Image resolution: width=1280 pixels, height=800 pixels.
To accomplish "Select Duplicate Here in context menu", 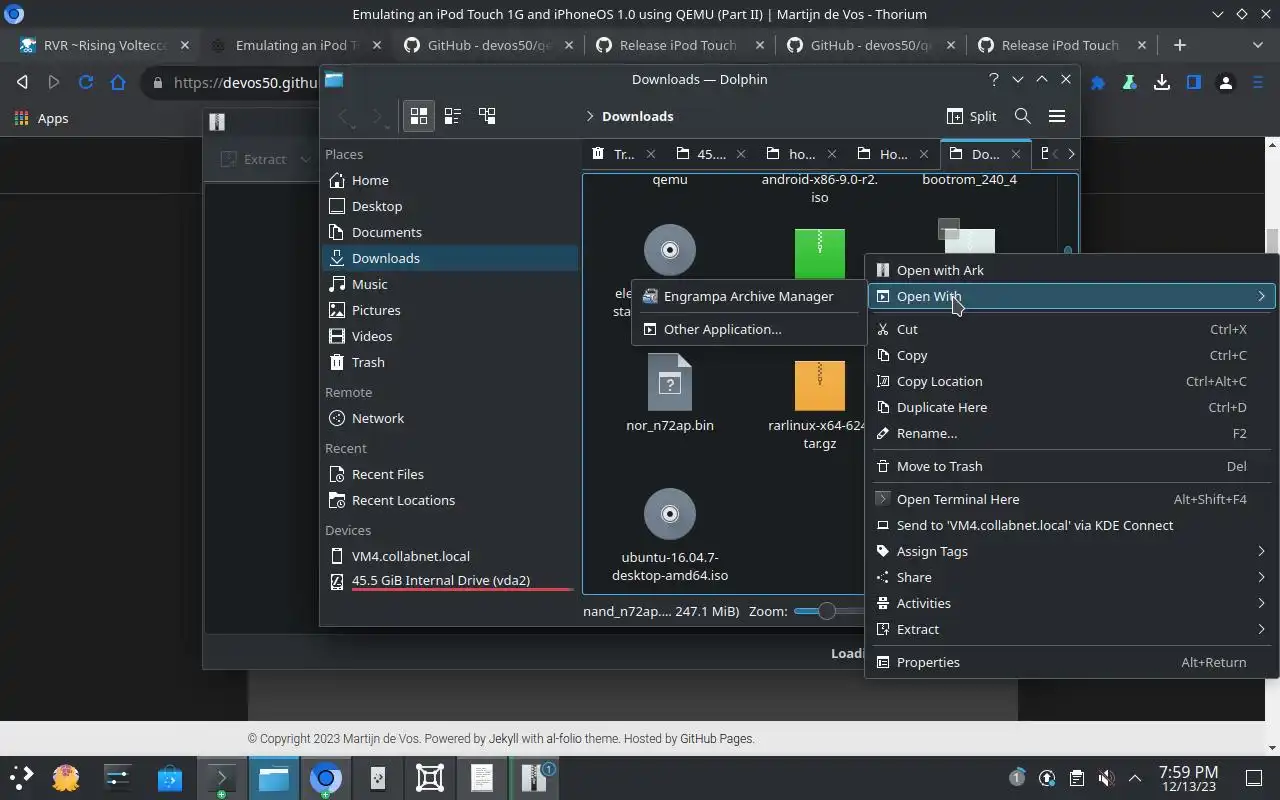I will (x=1071, y=407).
